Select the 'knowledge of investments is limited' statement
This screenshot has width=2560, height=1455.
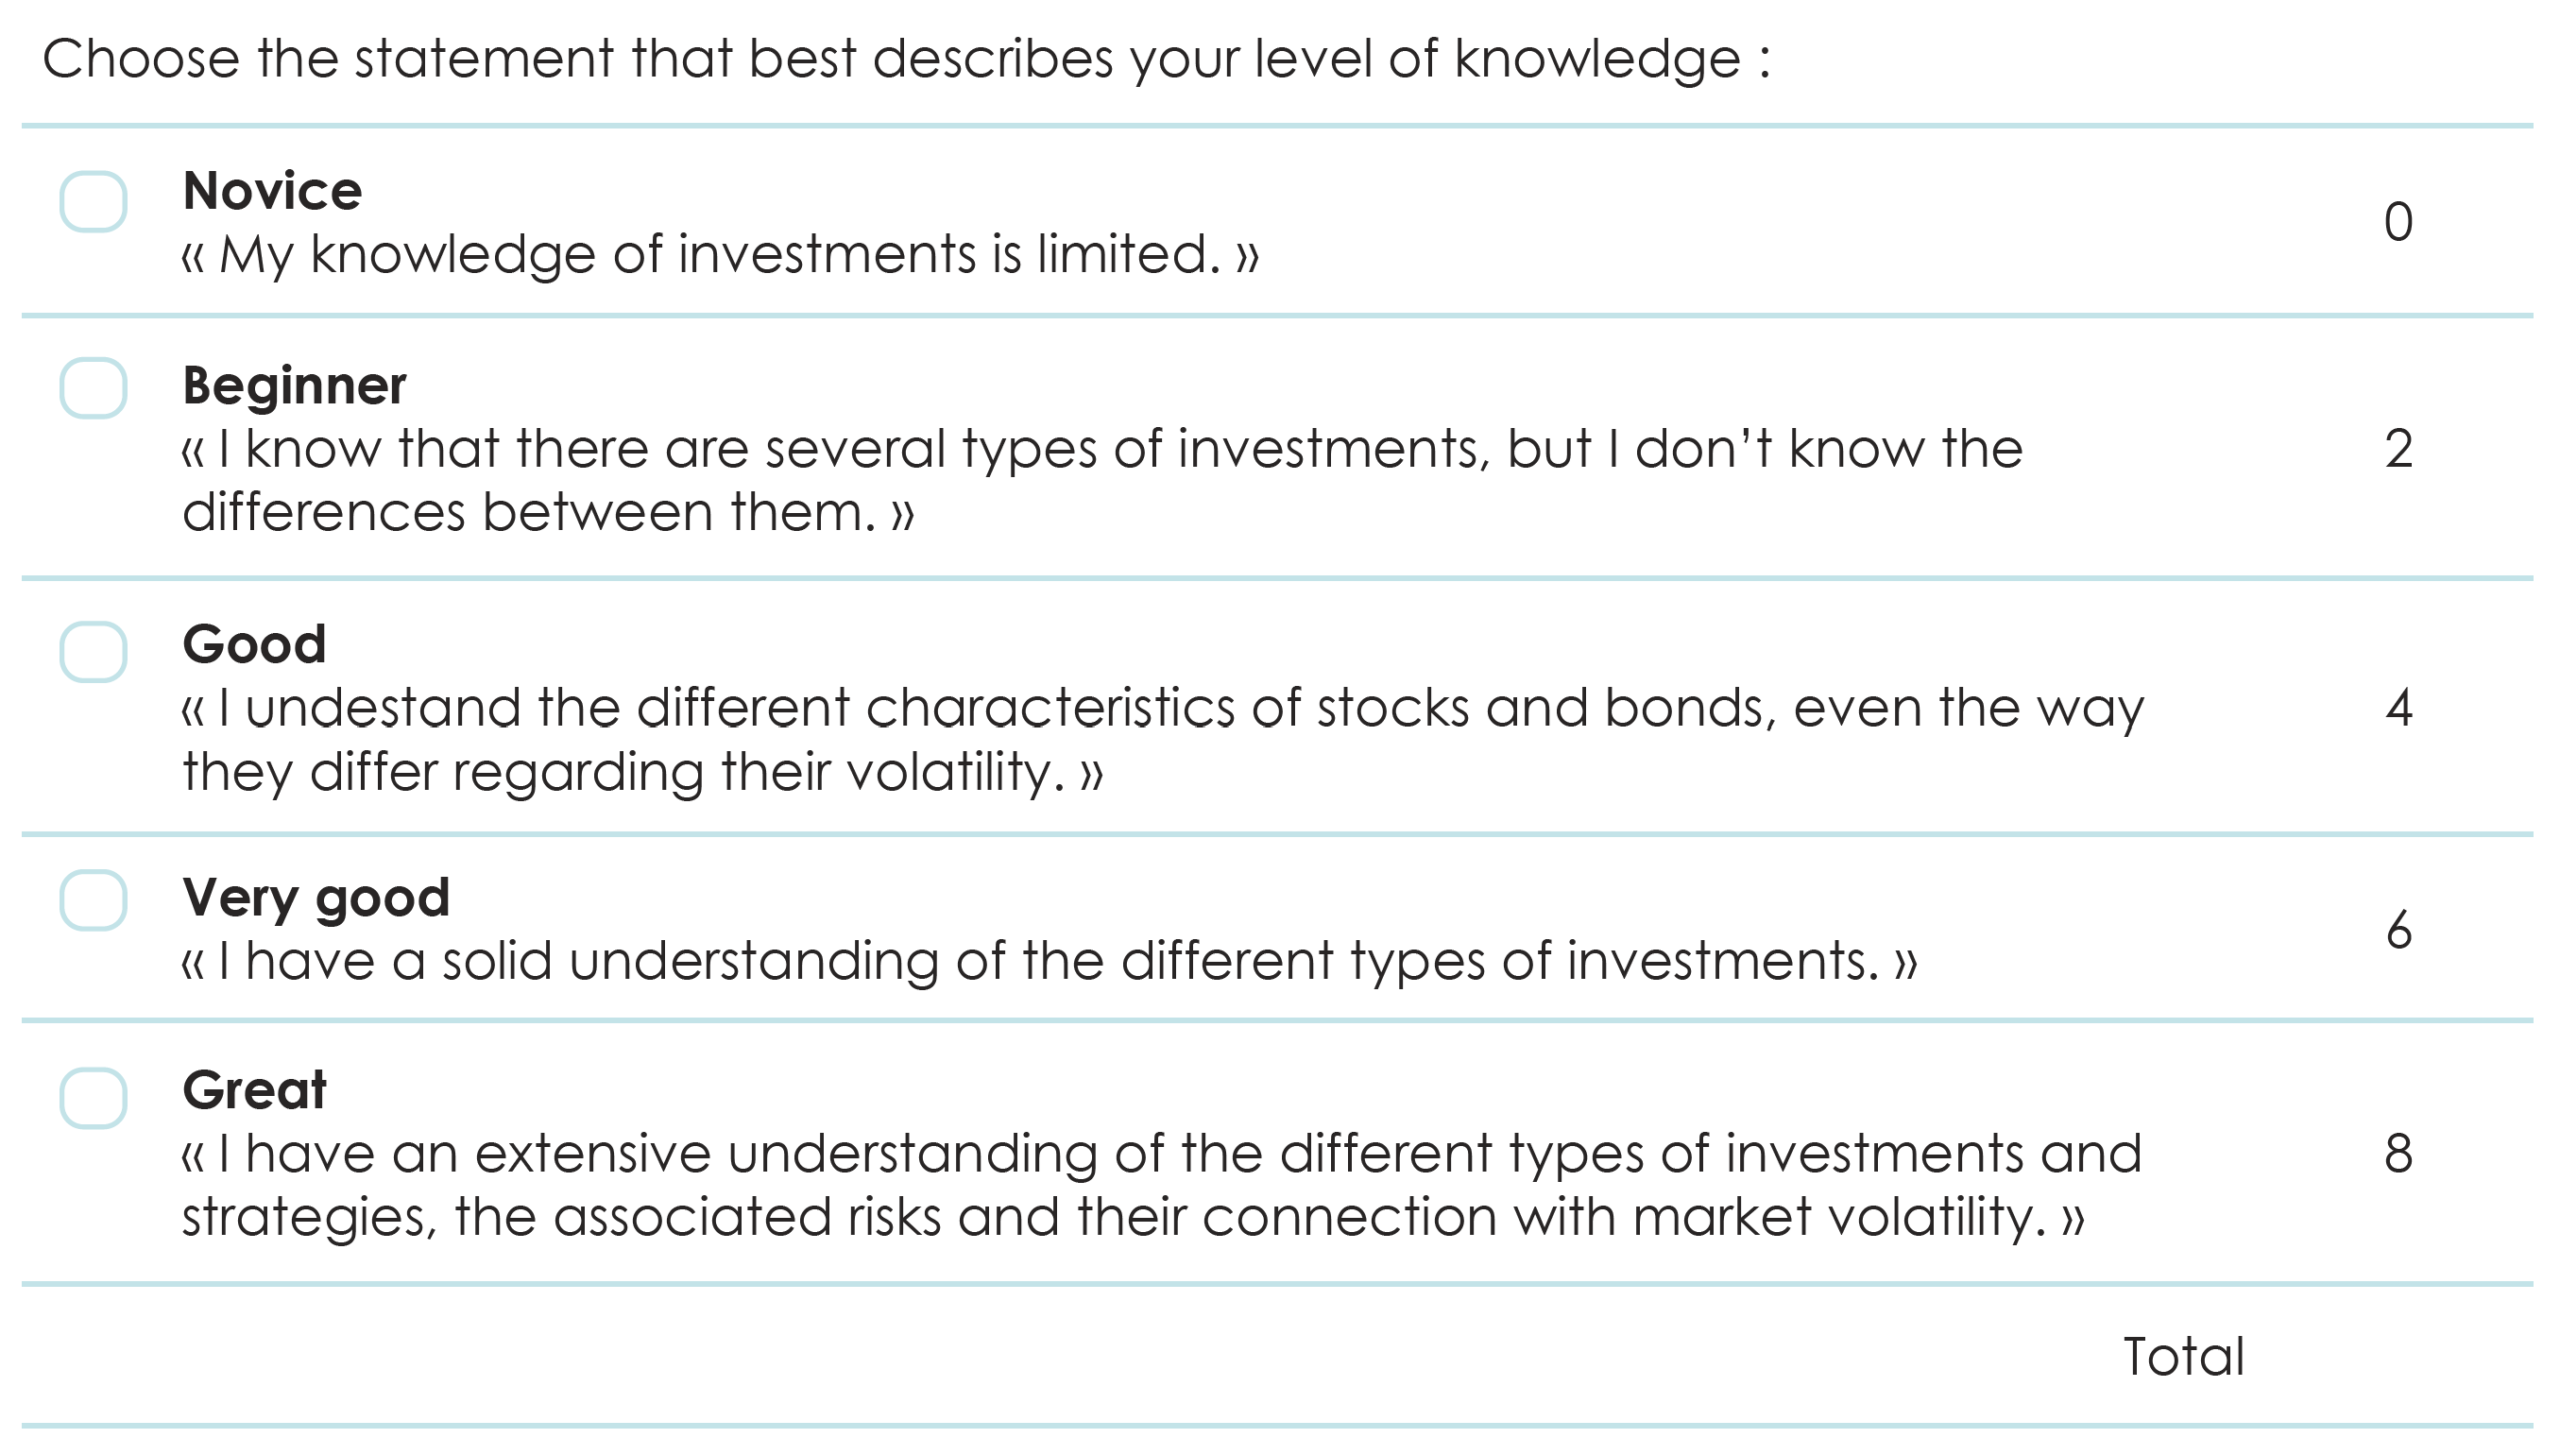[720, 254]
